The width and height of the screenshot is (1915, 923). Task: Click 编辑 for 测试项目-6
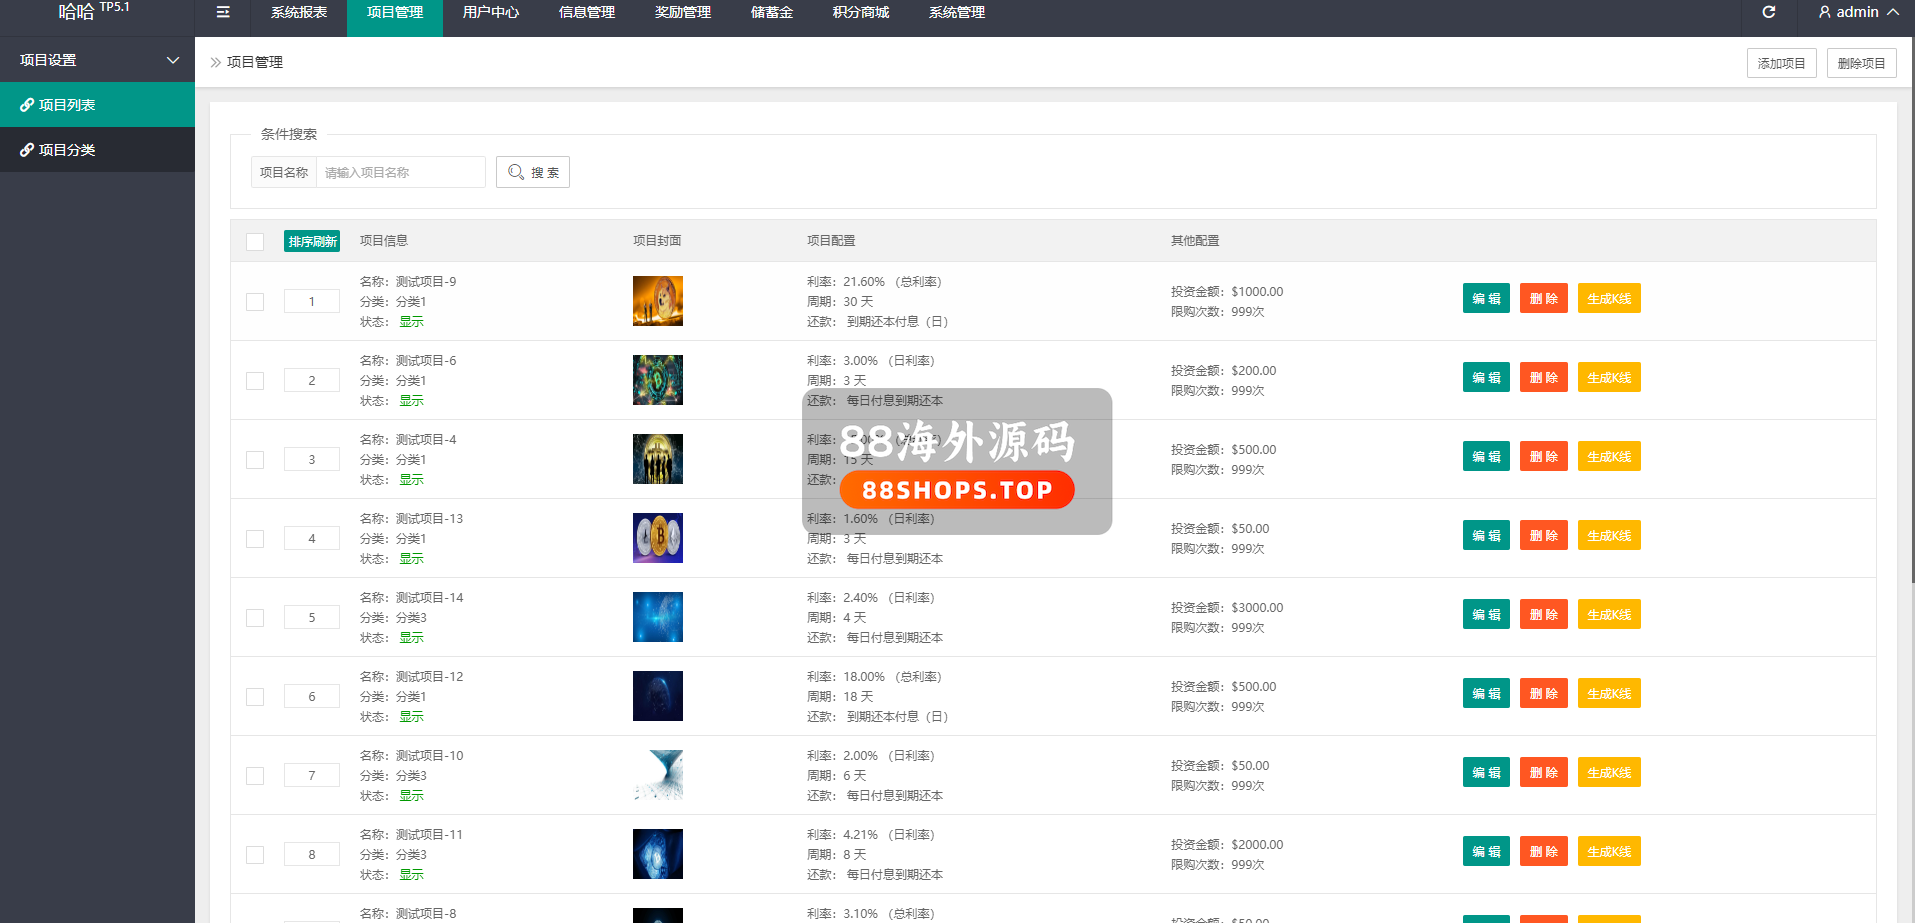1486,378
